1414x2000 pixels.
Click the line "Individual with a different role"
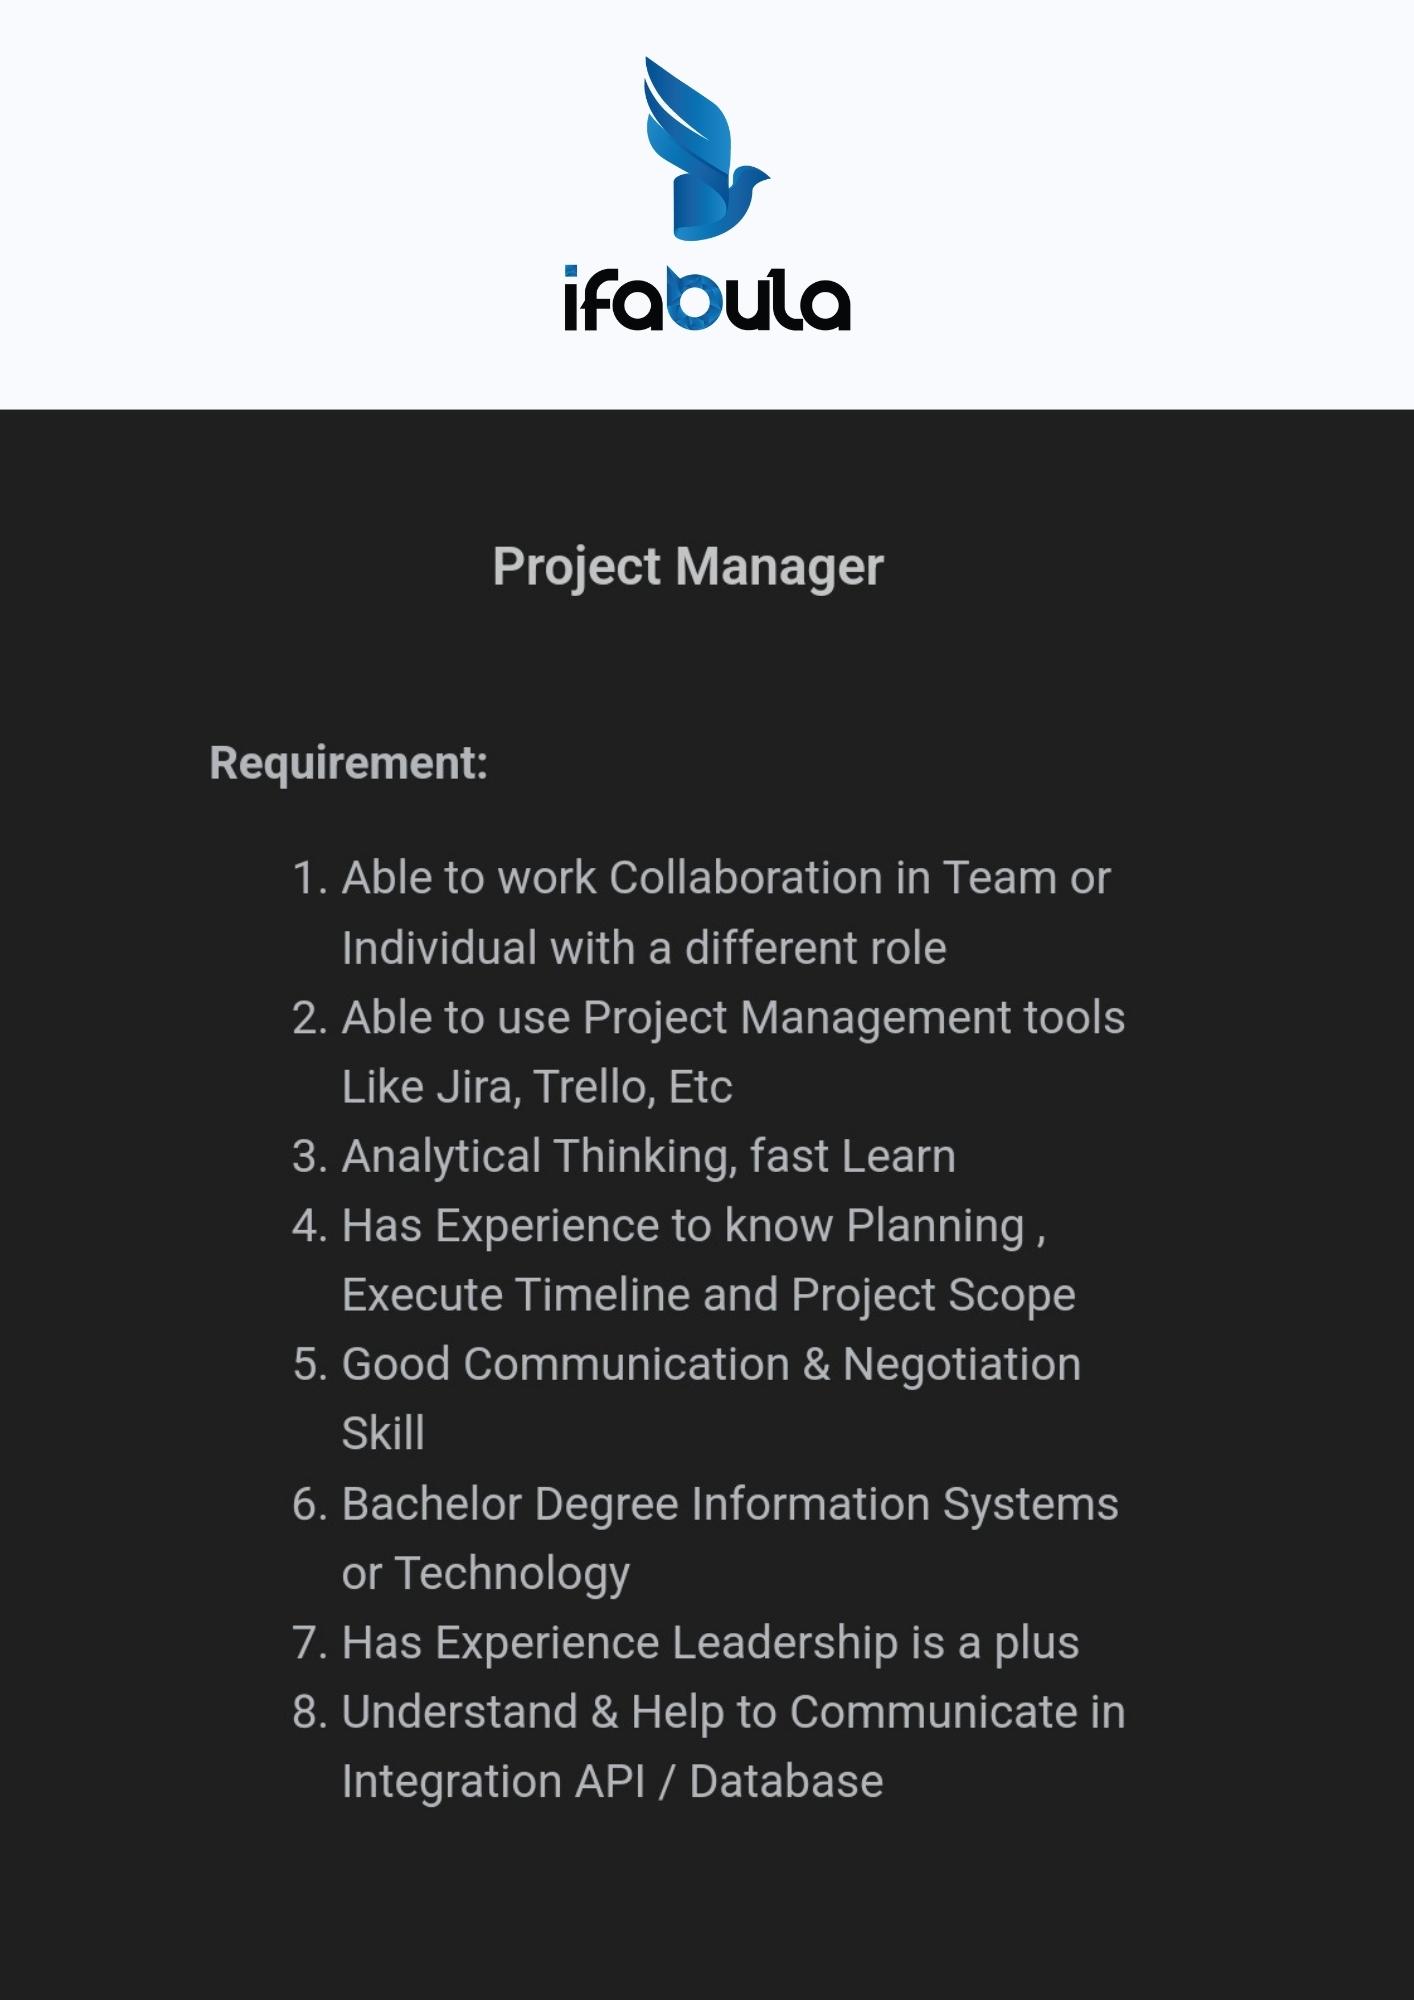[x=644, y=948]
